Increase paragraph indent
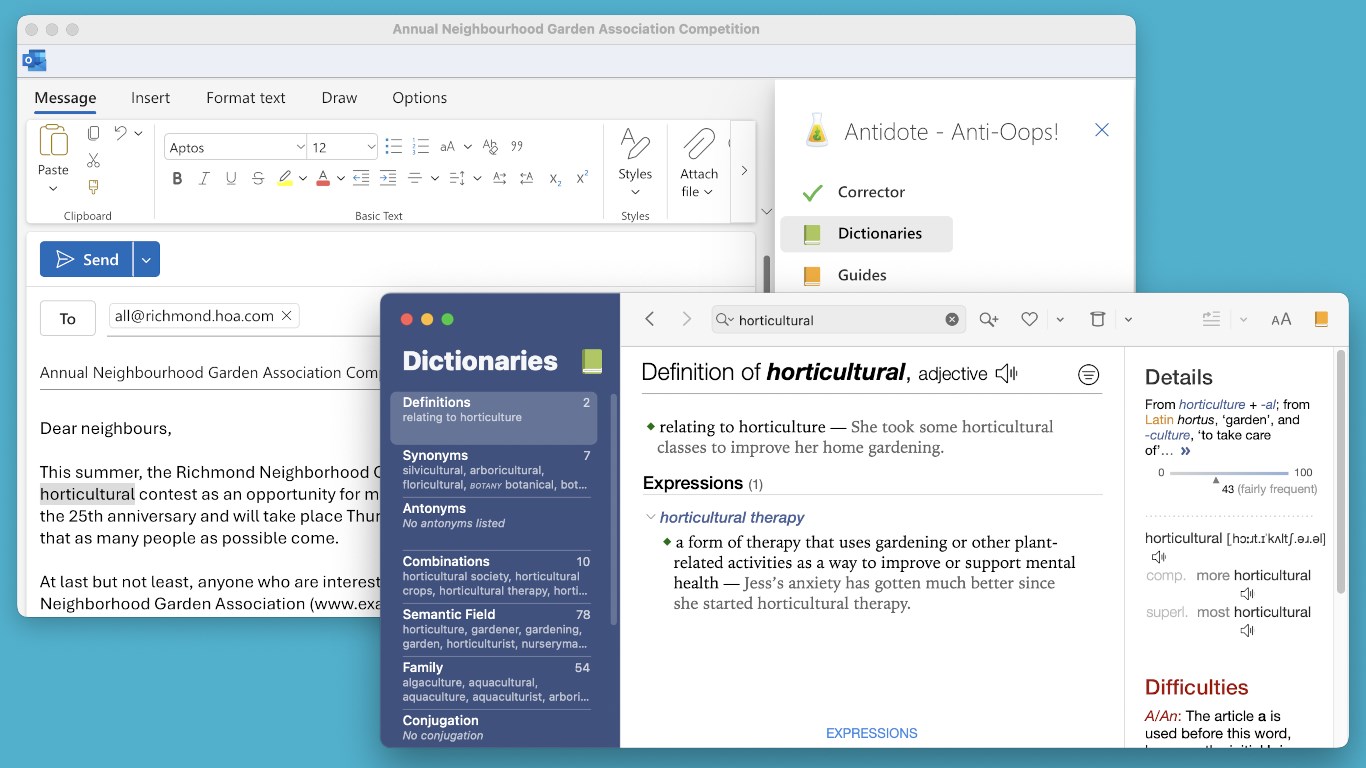1366x768 pixels. [388, 178]
